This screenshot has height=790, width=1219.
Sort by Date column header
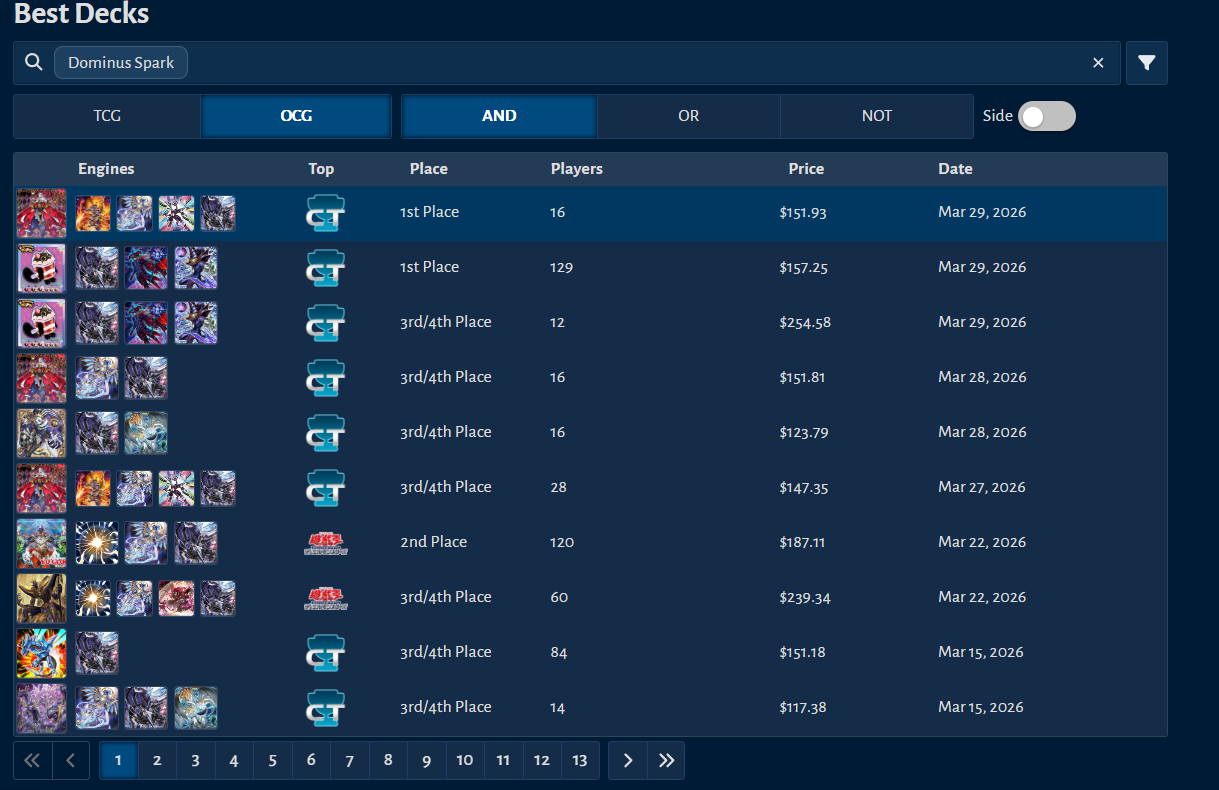coord(955,169)
